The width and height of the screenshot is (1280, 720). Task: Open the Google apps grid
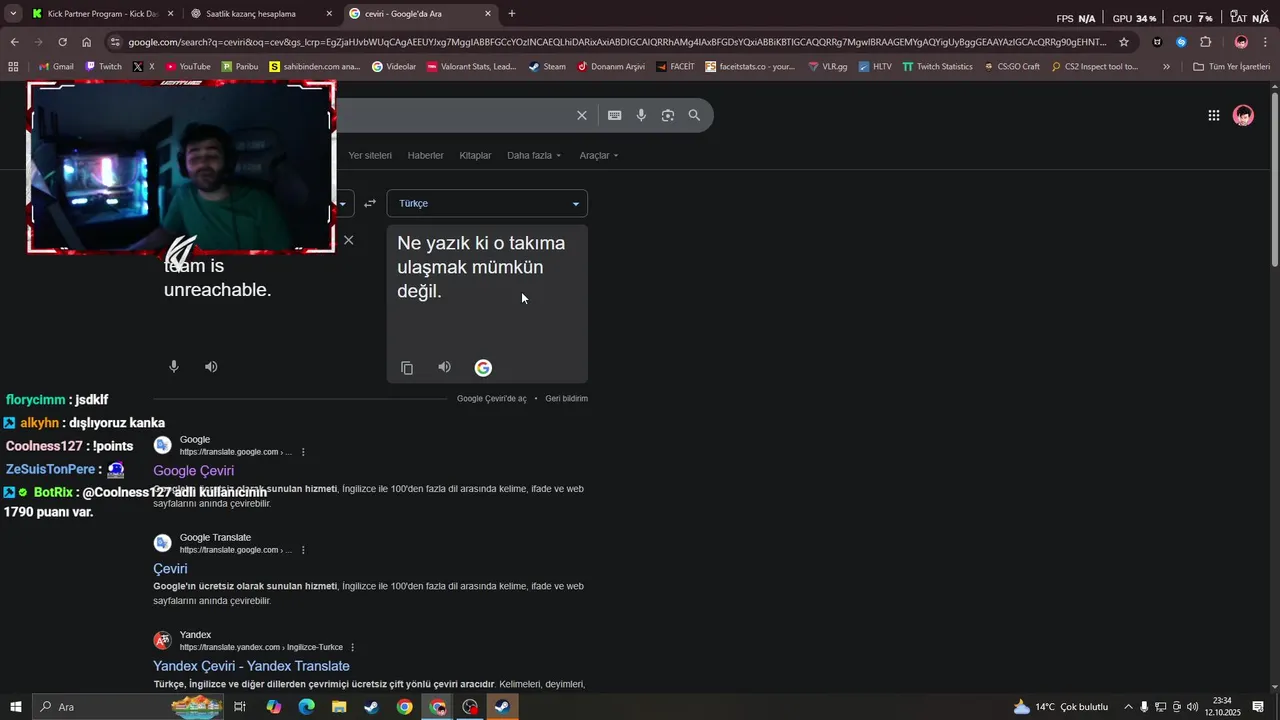click(x=1213, y=116)
